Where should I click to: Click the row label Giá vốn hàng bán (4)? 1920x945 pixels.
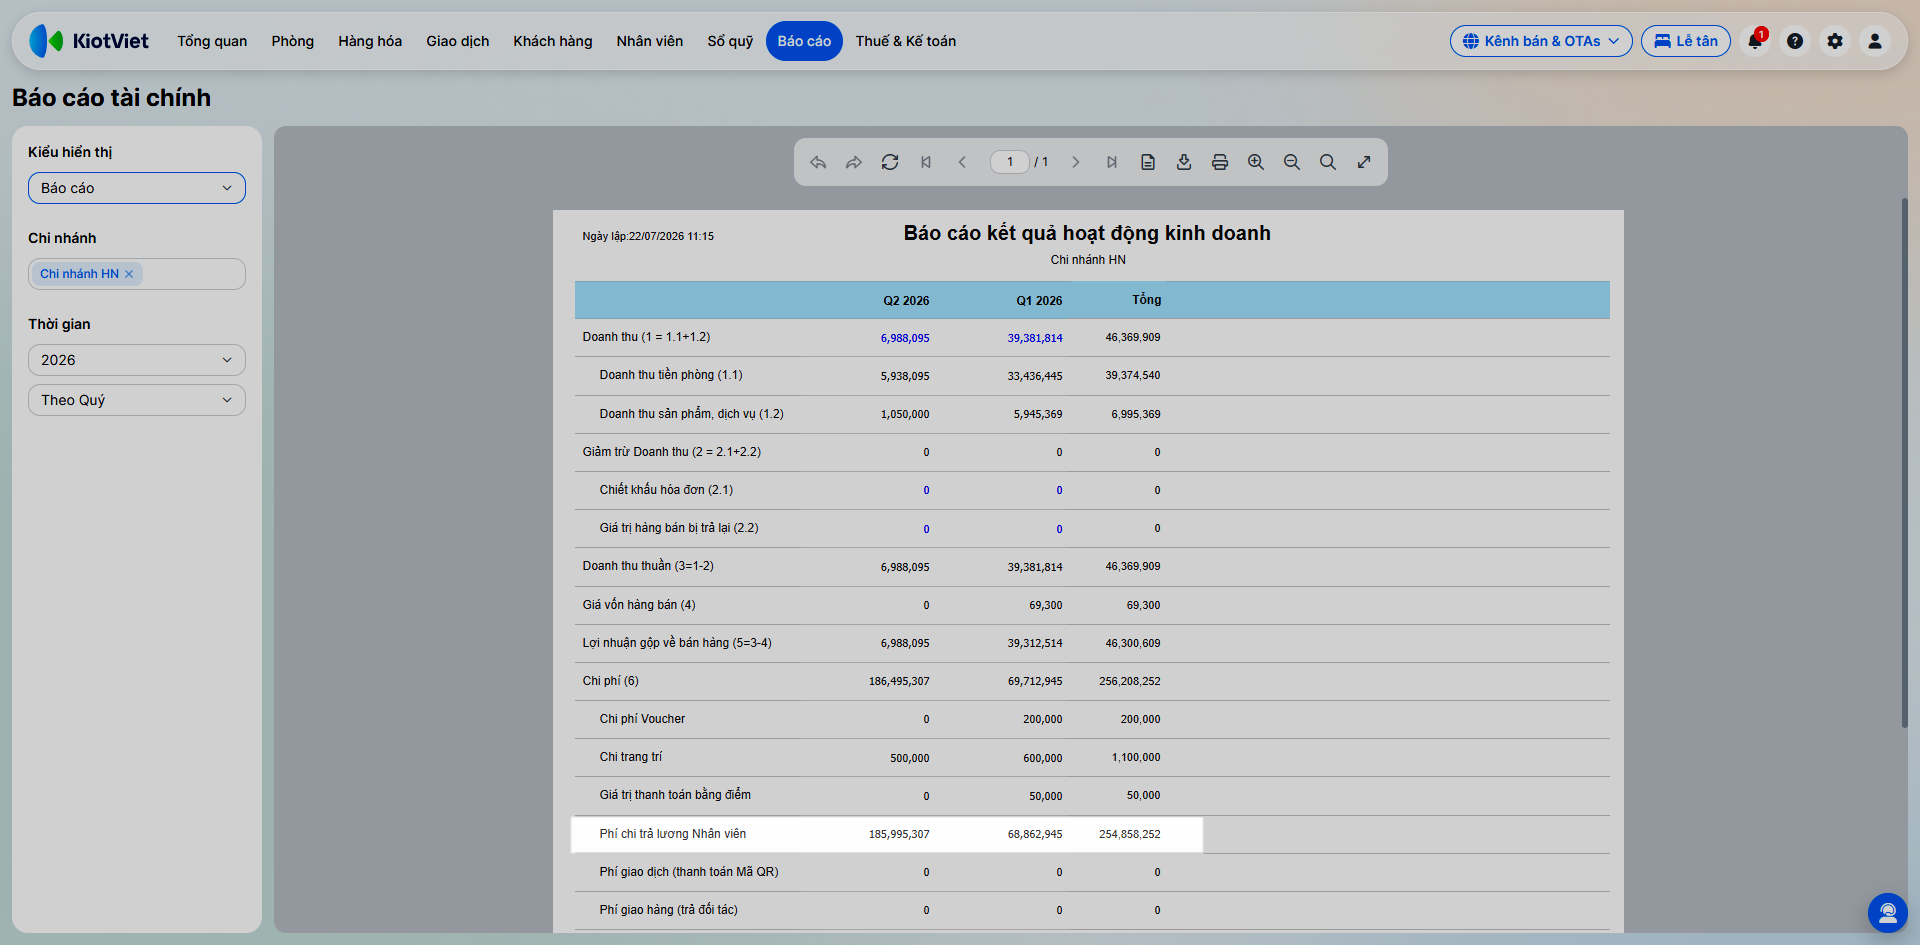(639, 605)
